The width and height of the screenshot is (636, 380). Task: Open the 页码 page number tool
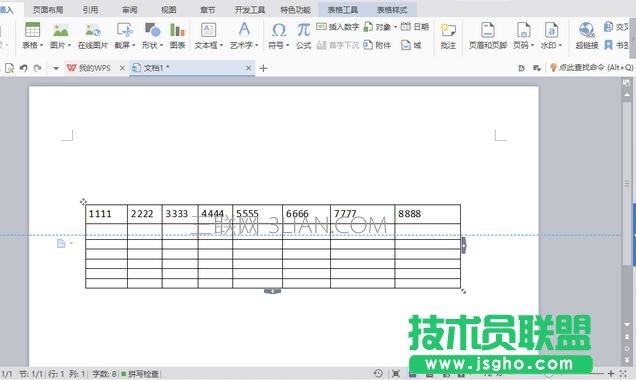[x=523, y=36]
